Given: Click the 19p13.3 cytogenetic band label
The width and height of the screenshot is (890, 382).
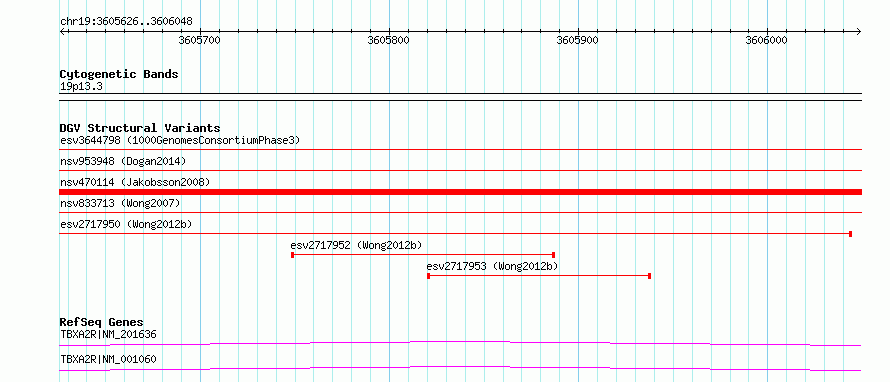Looking at the screenshot, I should click(82, 87).
